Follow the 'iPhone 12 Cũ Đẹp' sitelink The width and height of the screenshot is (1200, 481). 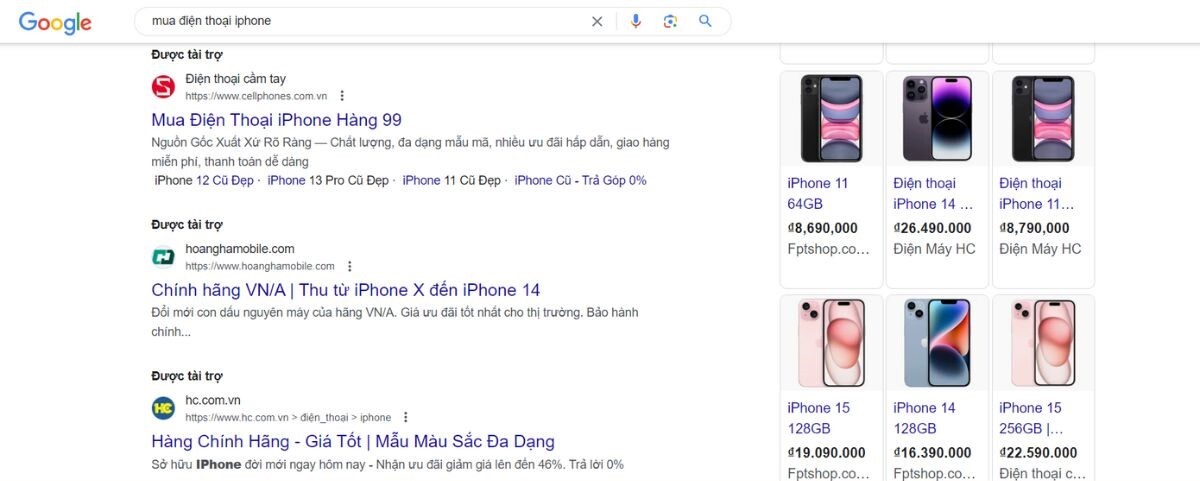pyautogui.click(x=204, y=180)
